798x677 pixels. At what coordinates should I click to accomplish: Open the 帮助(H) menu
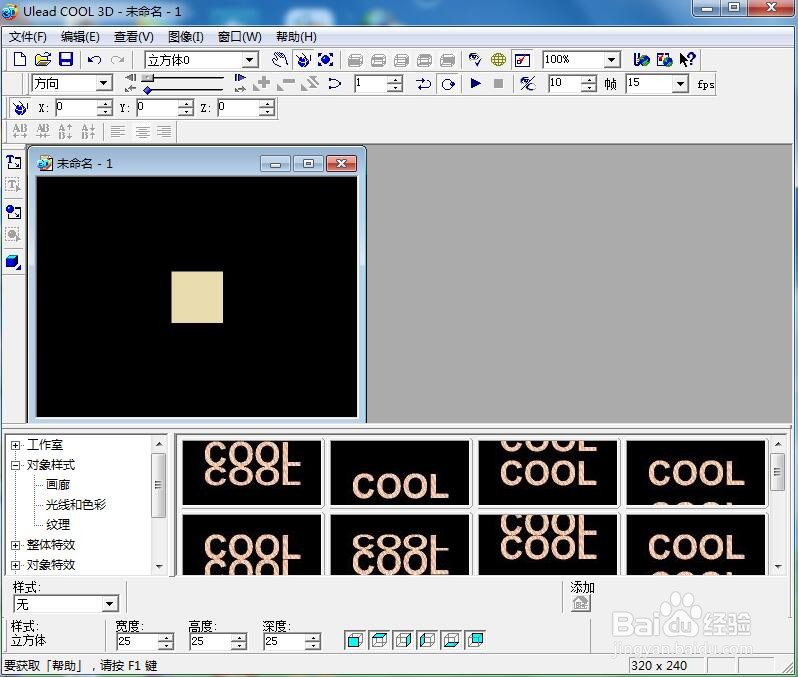pyautogui.click(x=296, y=37)
